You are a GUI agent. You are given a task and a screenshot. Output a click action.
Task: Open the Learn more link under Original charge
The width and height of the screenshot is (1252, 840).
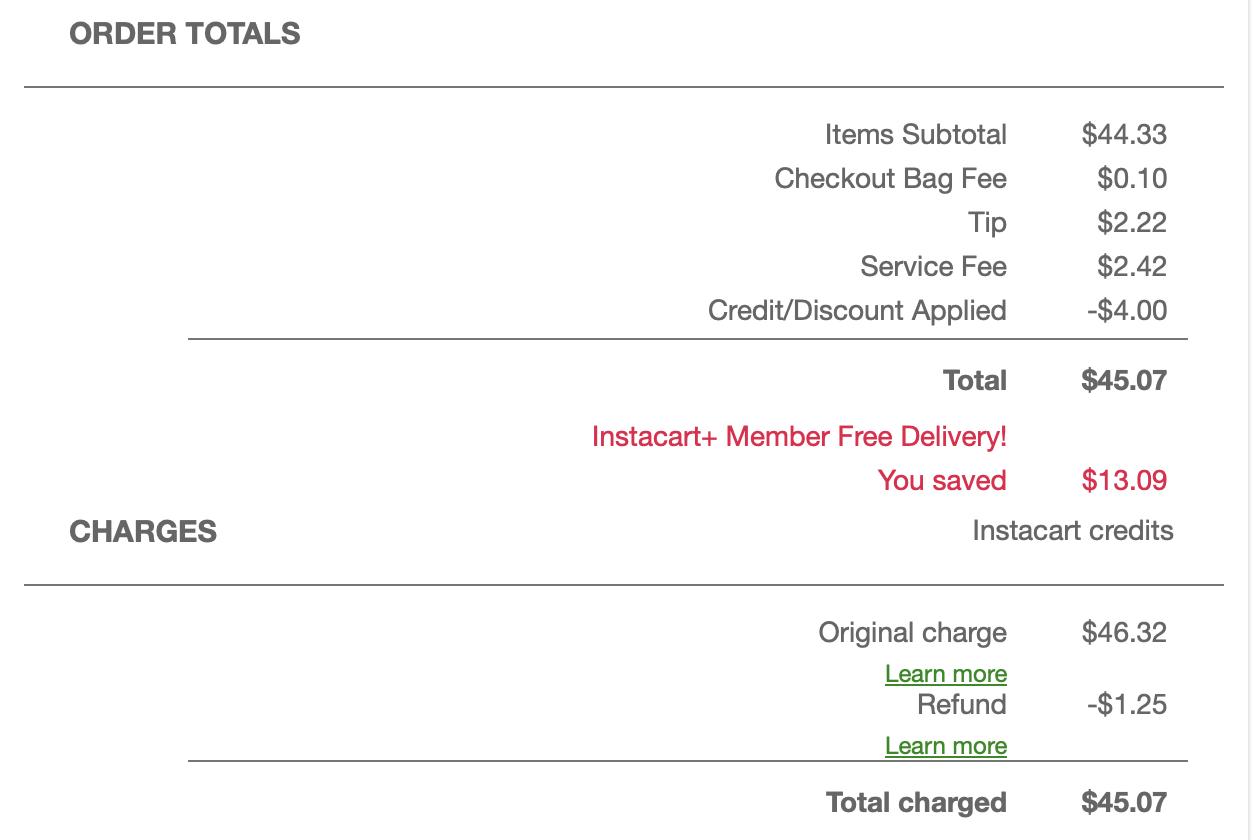(x=945, y=674)
